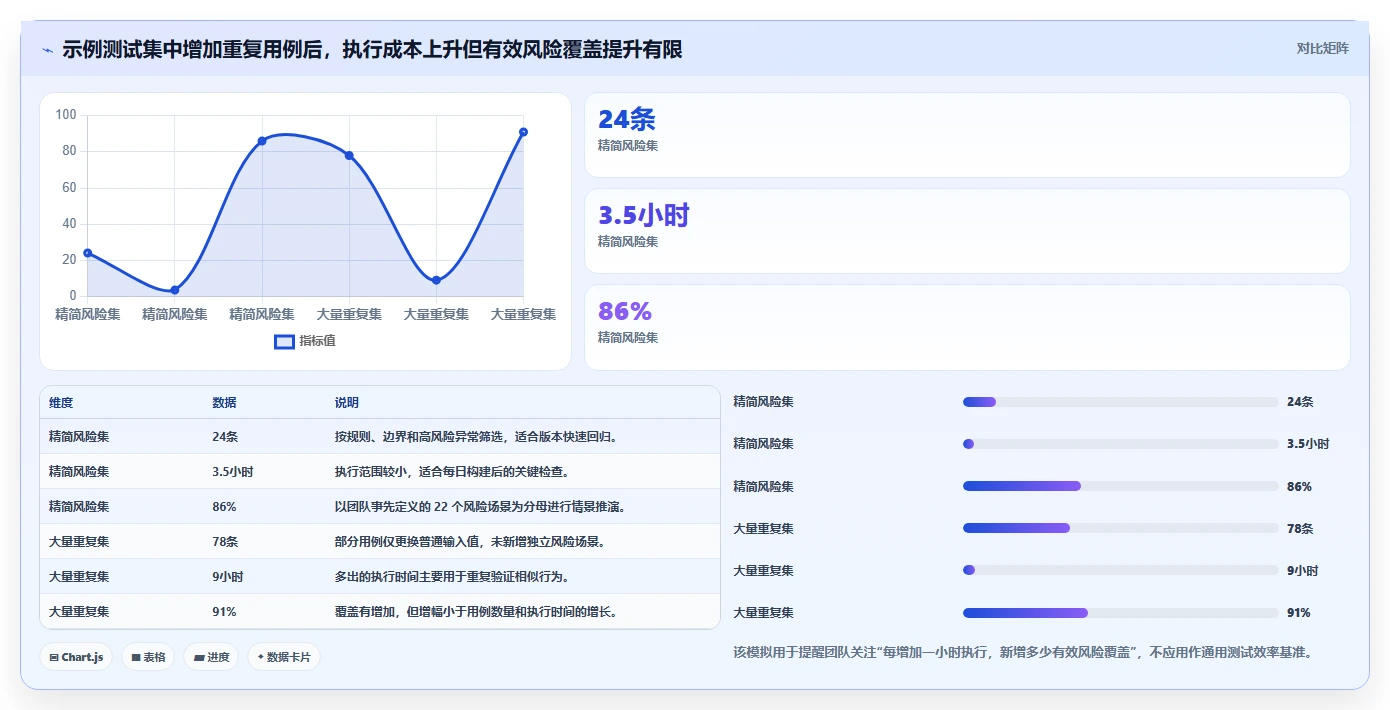
Task: Click the 数据 table column header
Action: click(224, 403)
